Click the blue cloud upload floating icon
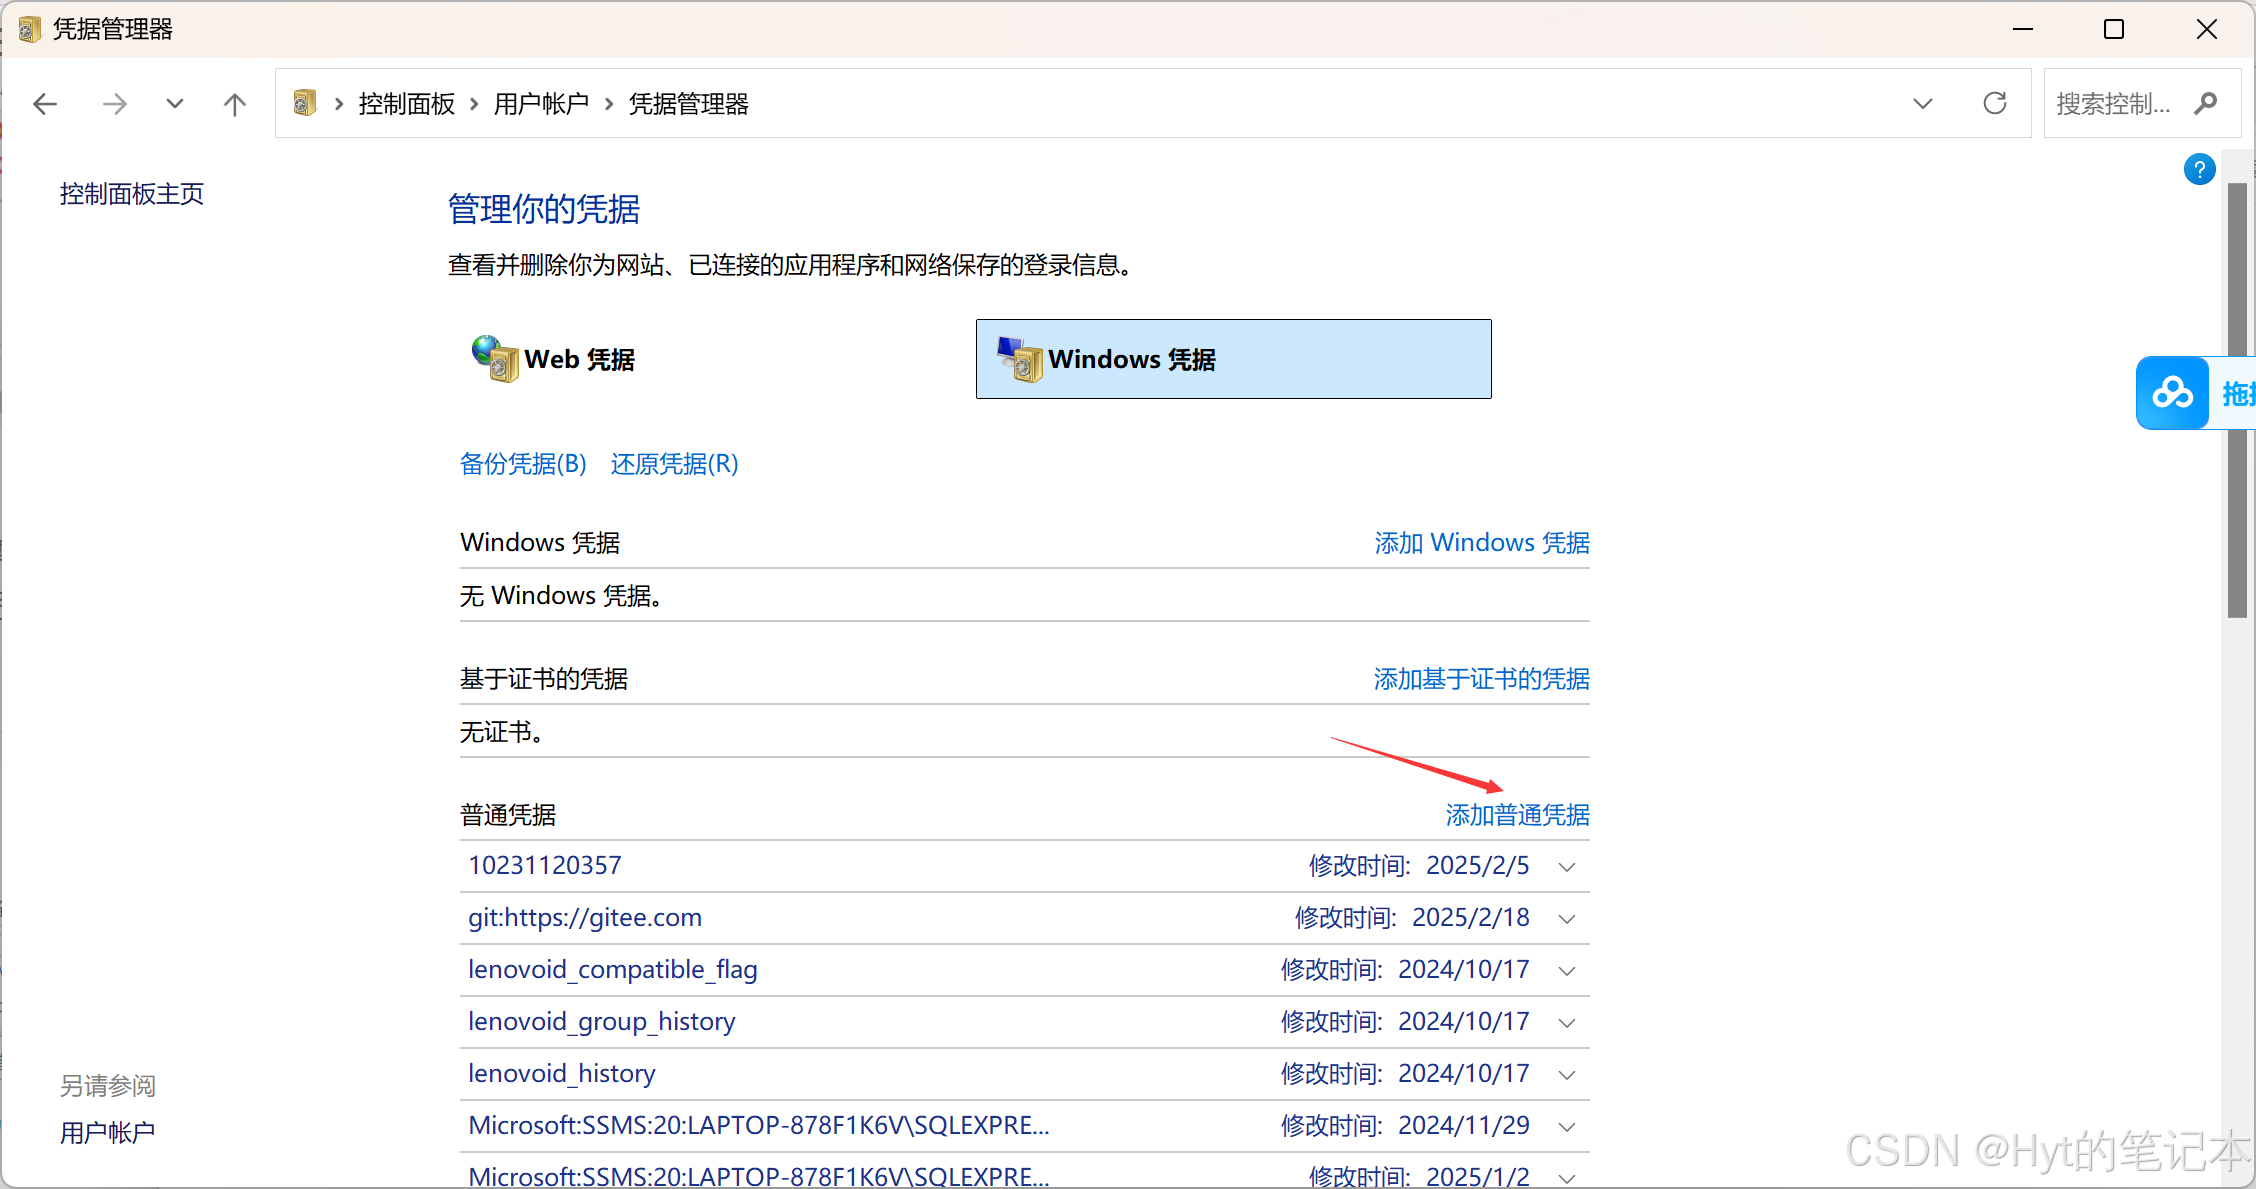 pos(2172,393)
